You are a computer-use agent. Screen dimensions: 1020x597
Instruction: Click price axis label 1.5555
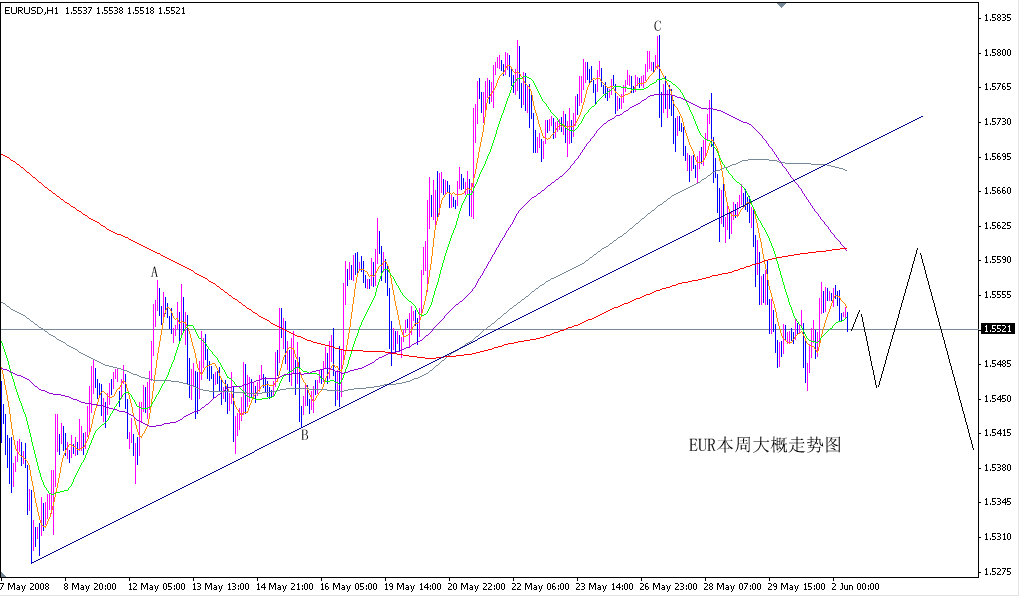click(998, 295)
